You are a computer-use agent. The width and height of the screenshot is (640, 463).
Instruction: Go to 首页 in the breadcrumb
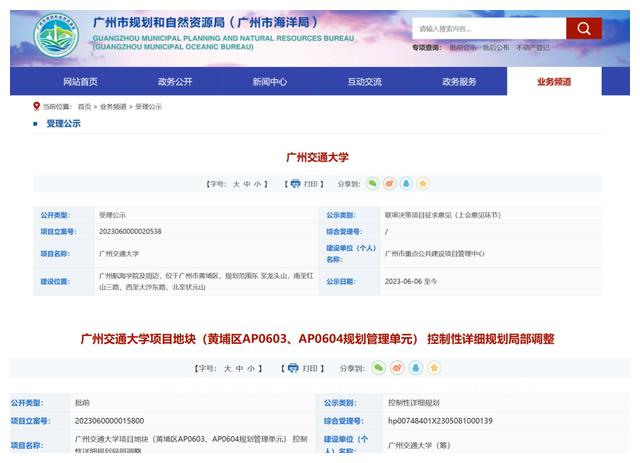(84, 107)
